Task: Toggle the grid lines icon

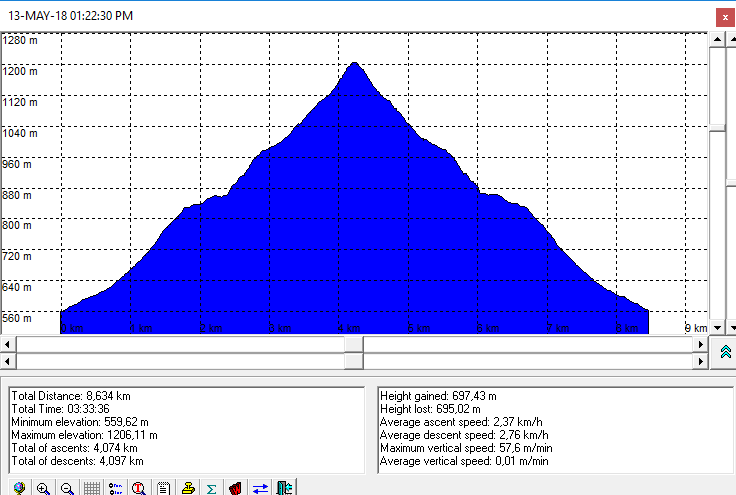Action: tap(91, 488)
